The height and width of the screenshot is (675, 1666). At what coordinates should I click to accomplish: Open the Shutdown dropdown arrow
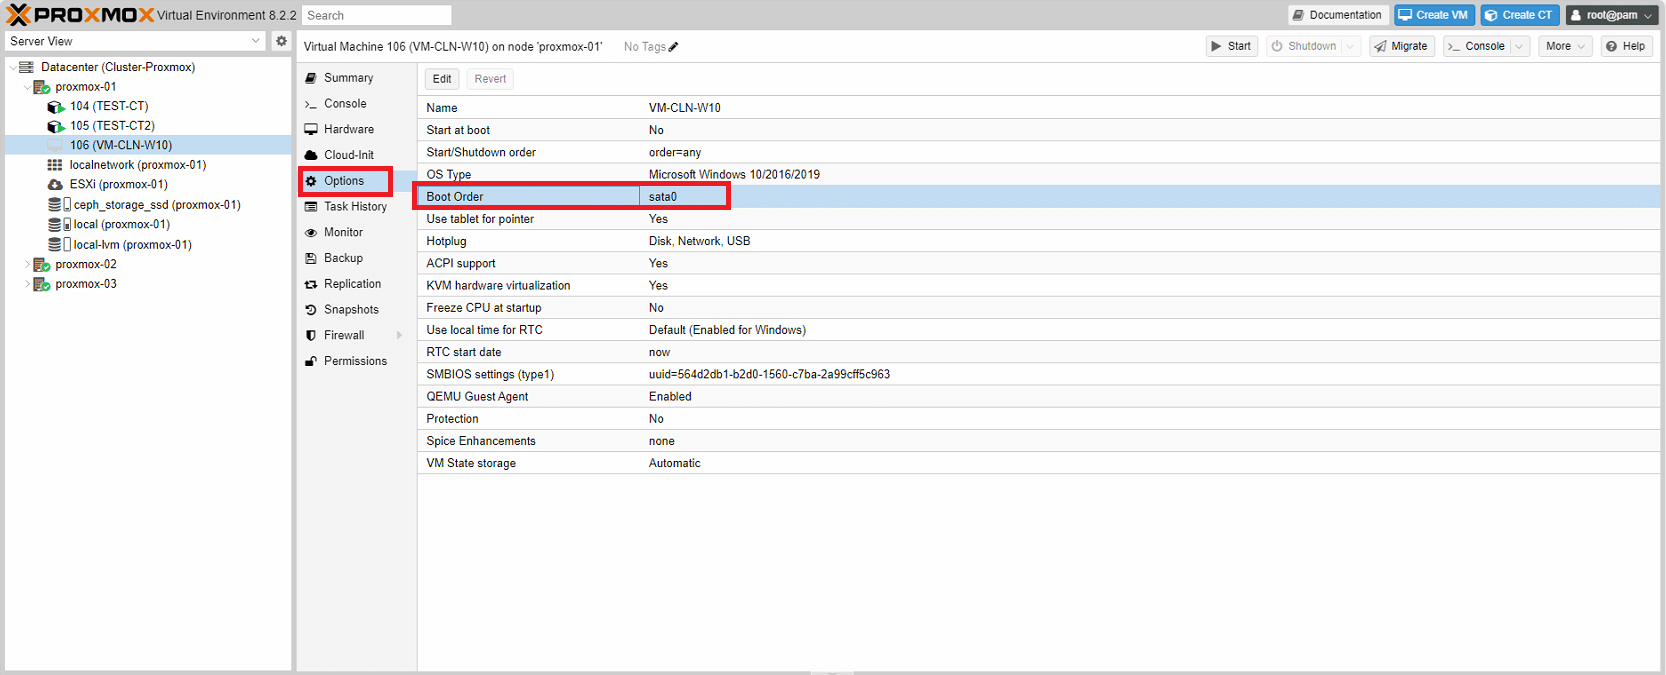(1350, 46)
